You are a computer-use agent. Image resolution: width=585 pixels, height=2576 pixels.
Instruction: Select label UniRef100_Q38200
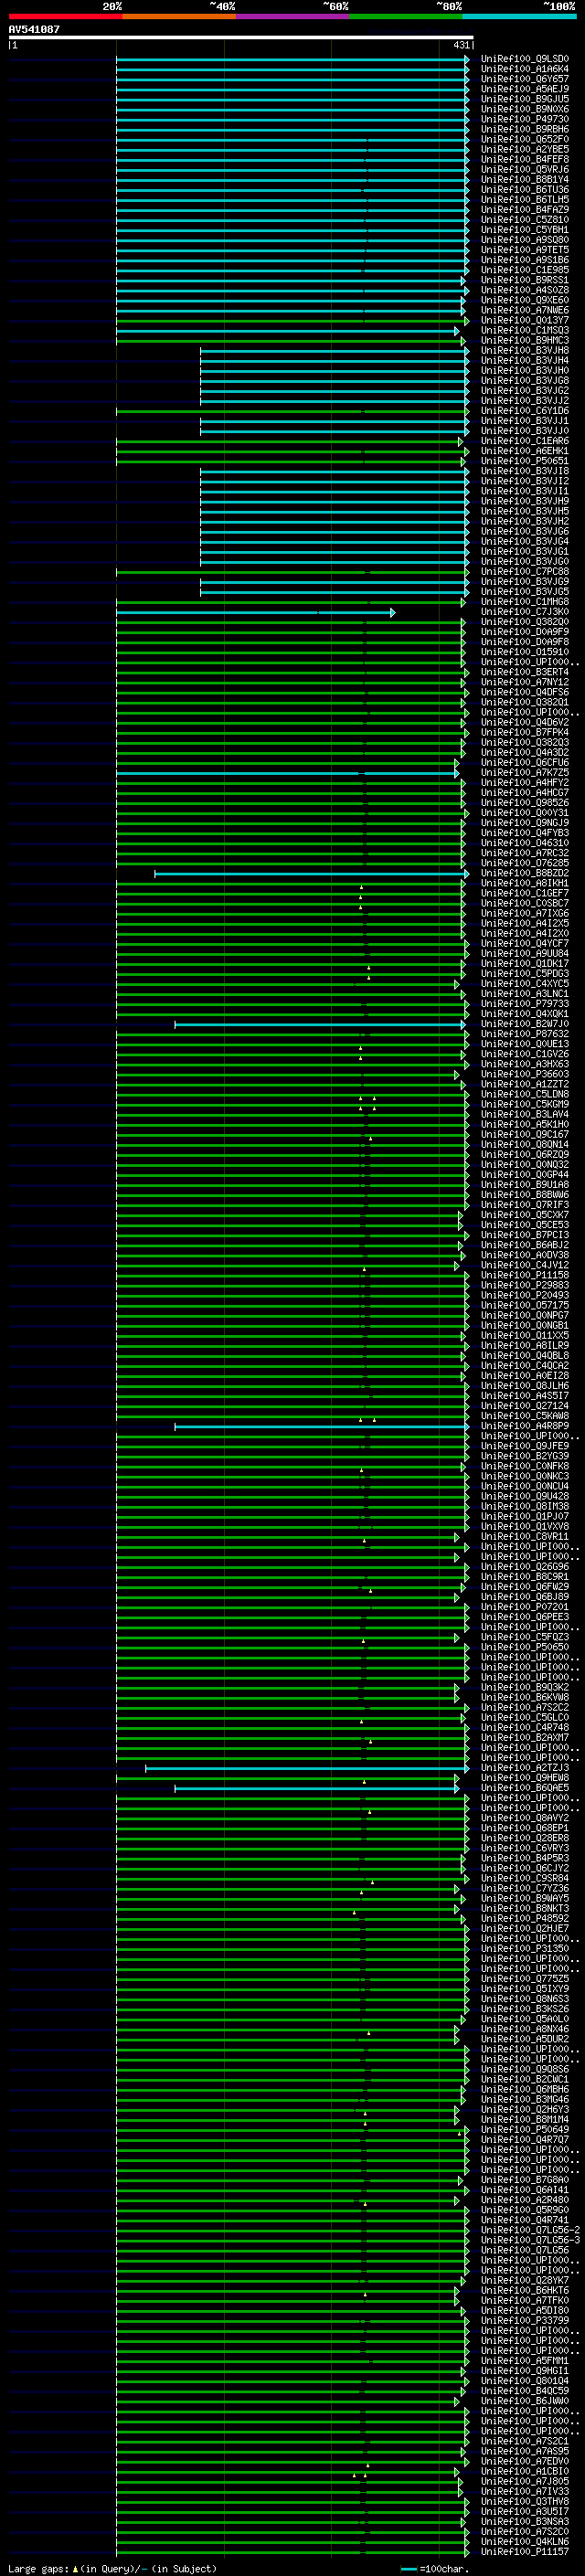(524, 622)
